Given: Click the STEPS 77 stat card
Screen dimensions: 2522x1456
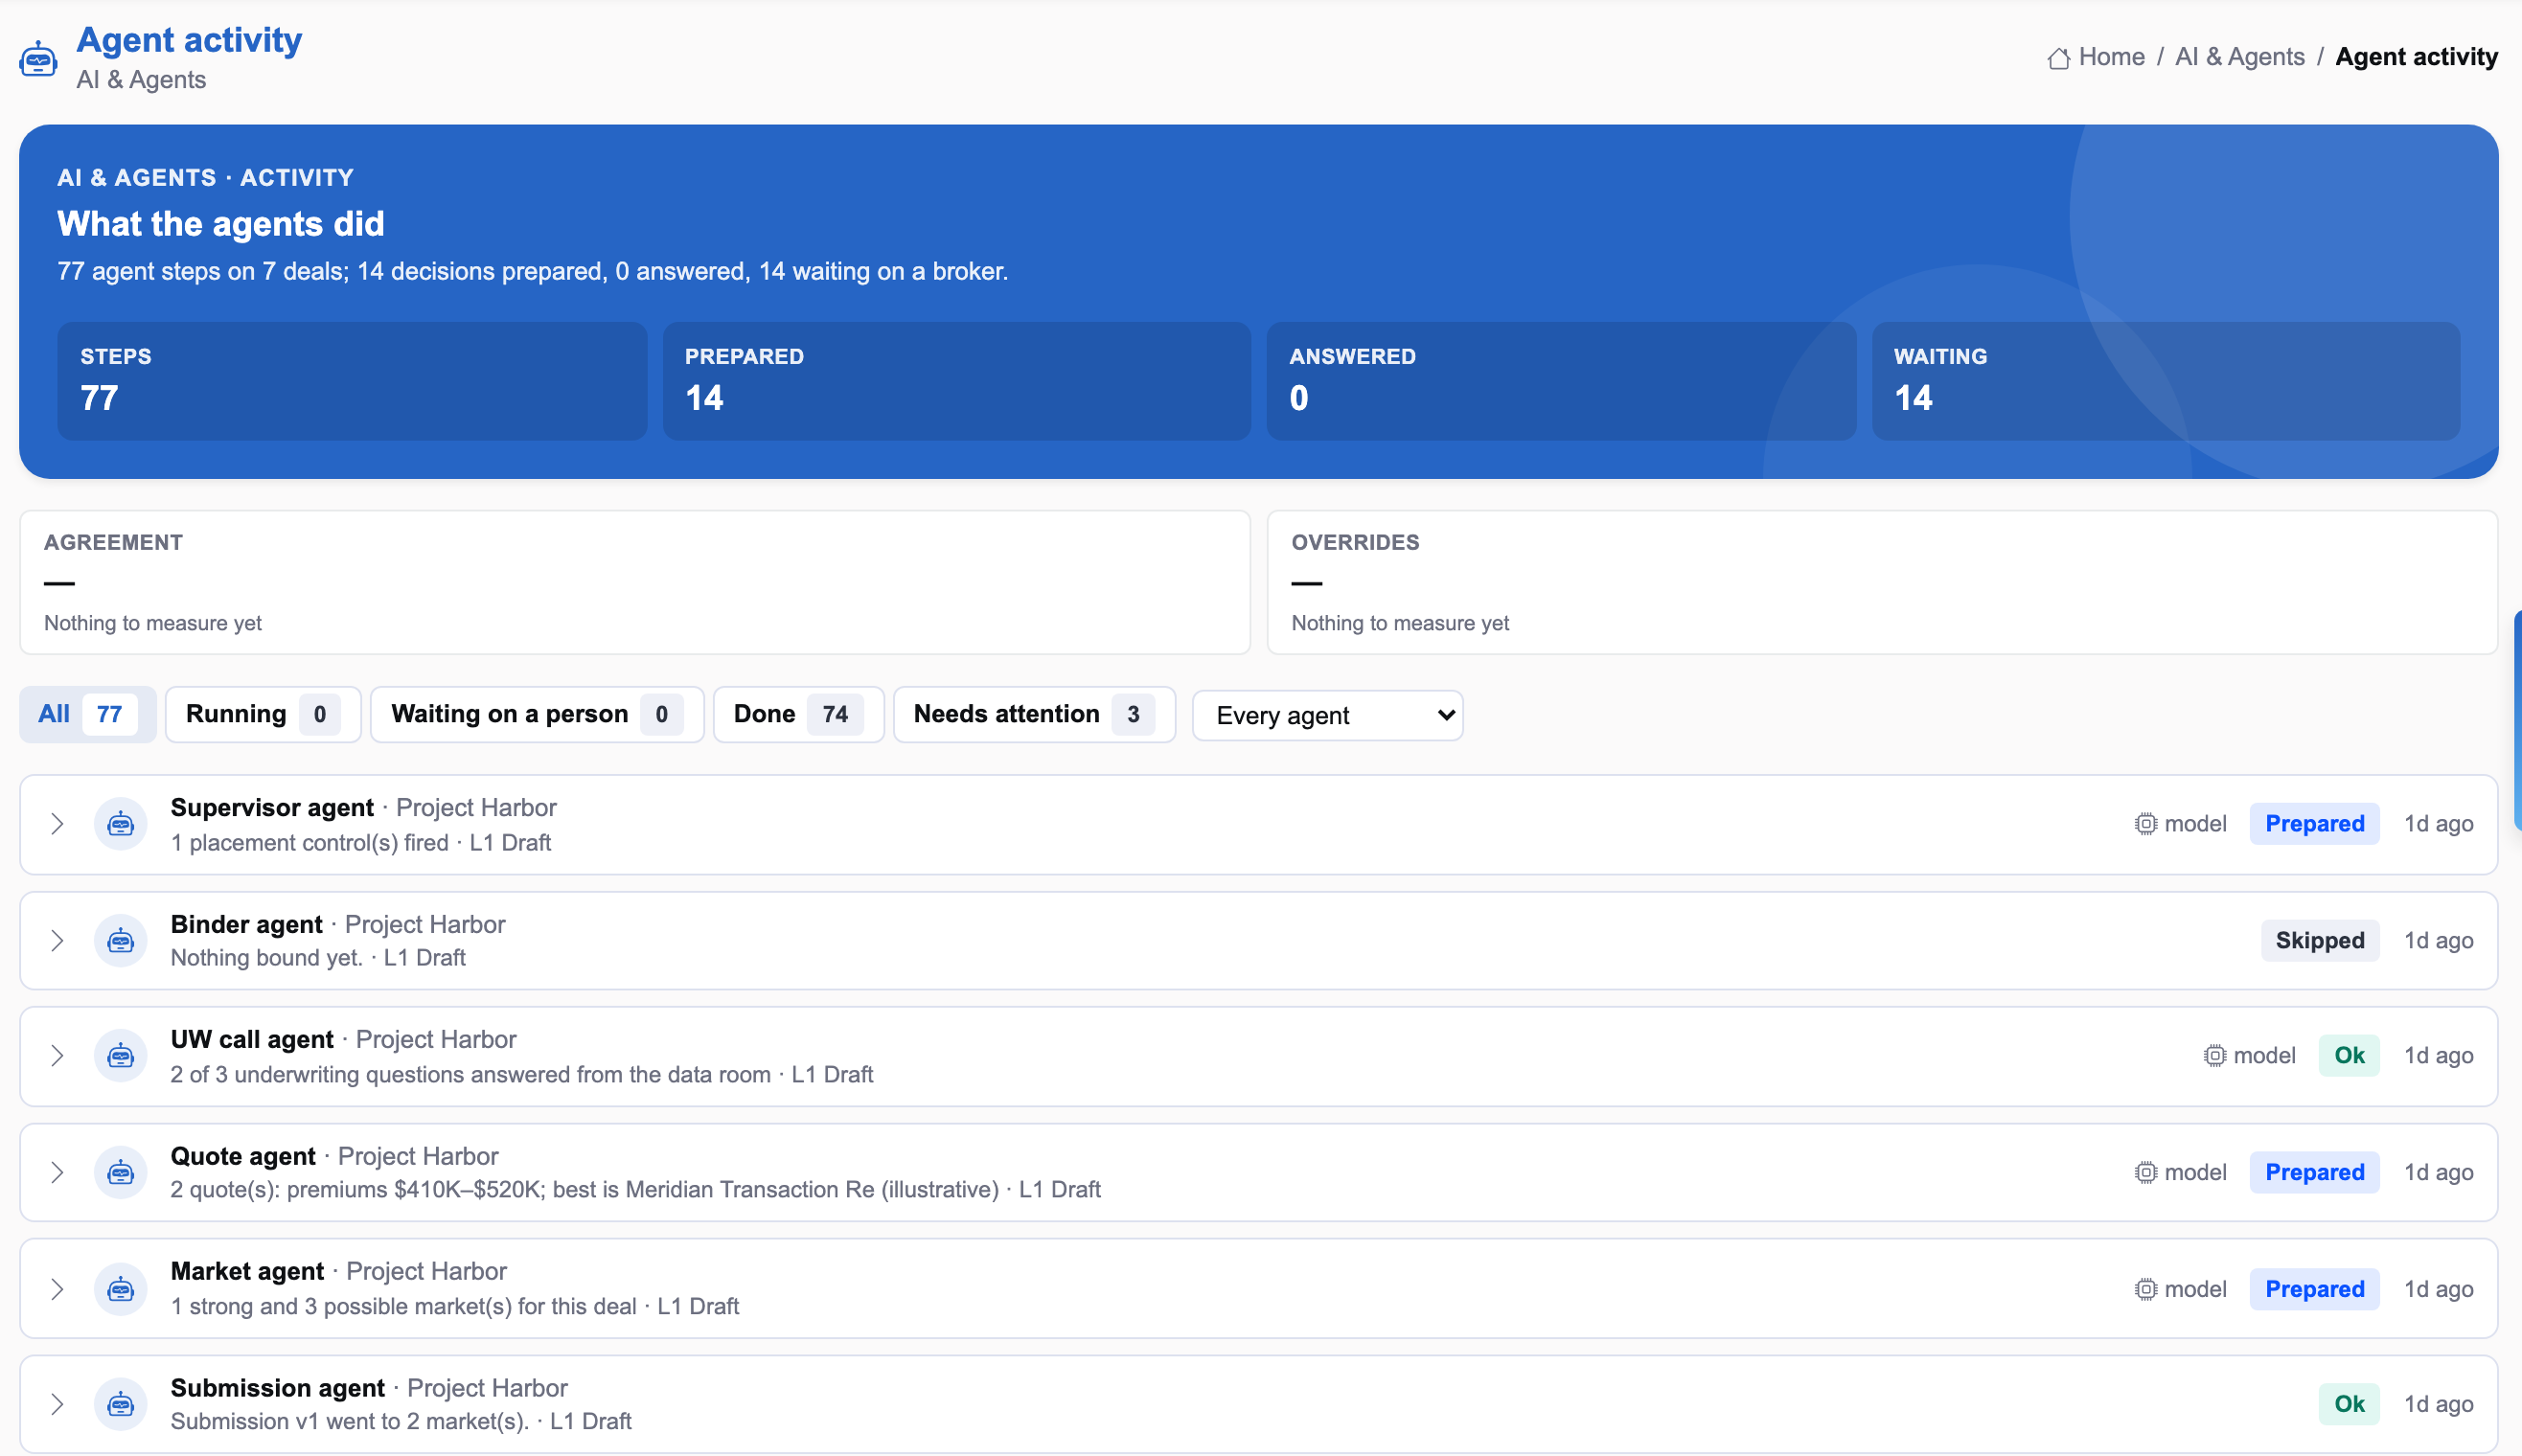Looking at the screenshot, I should tap(352, 381).
